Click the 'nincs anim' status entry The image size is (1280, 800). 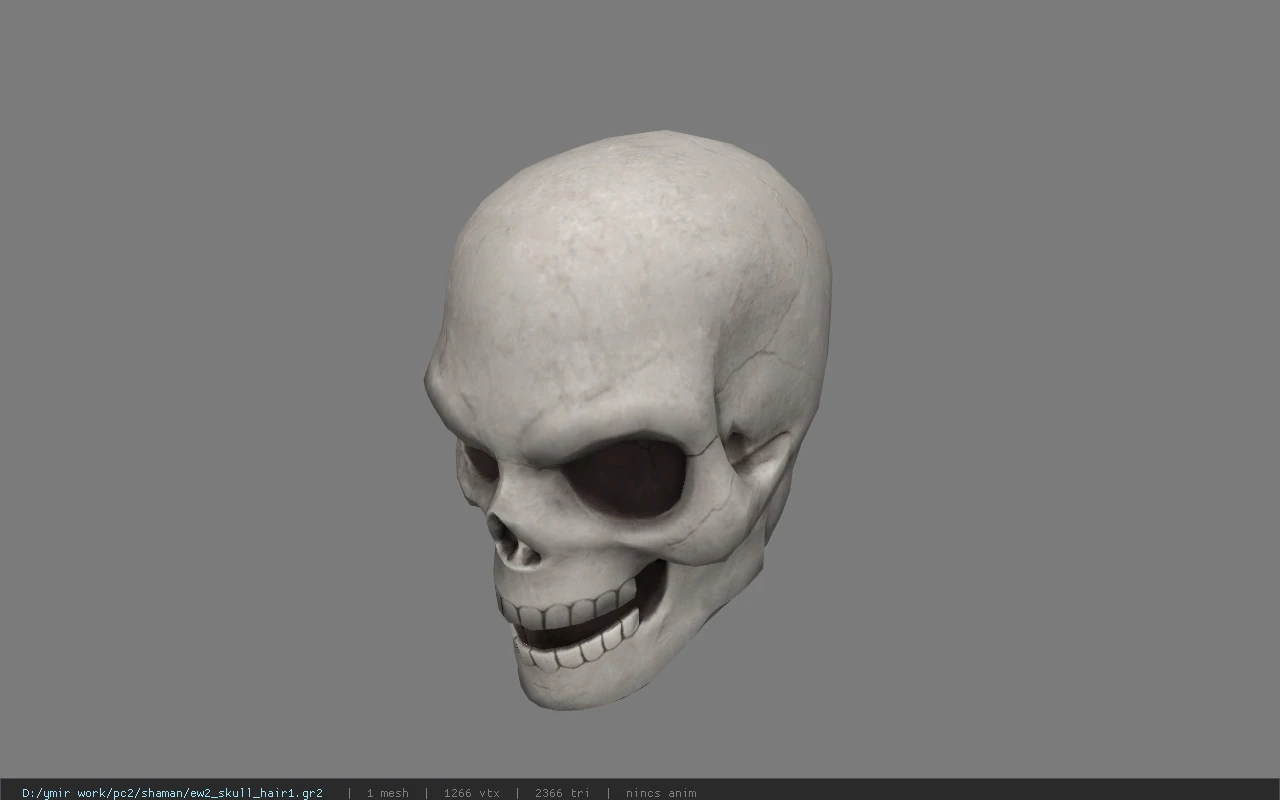(661, 793)
